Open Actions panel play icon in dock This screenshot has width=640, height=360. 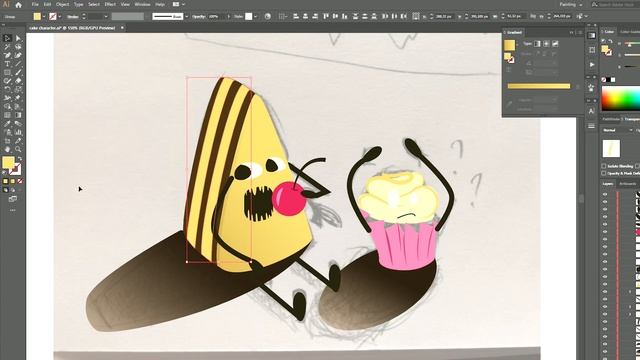[592, 64]
